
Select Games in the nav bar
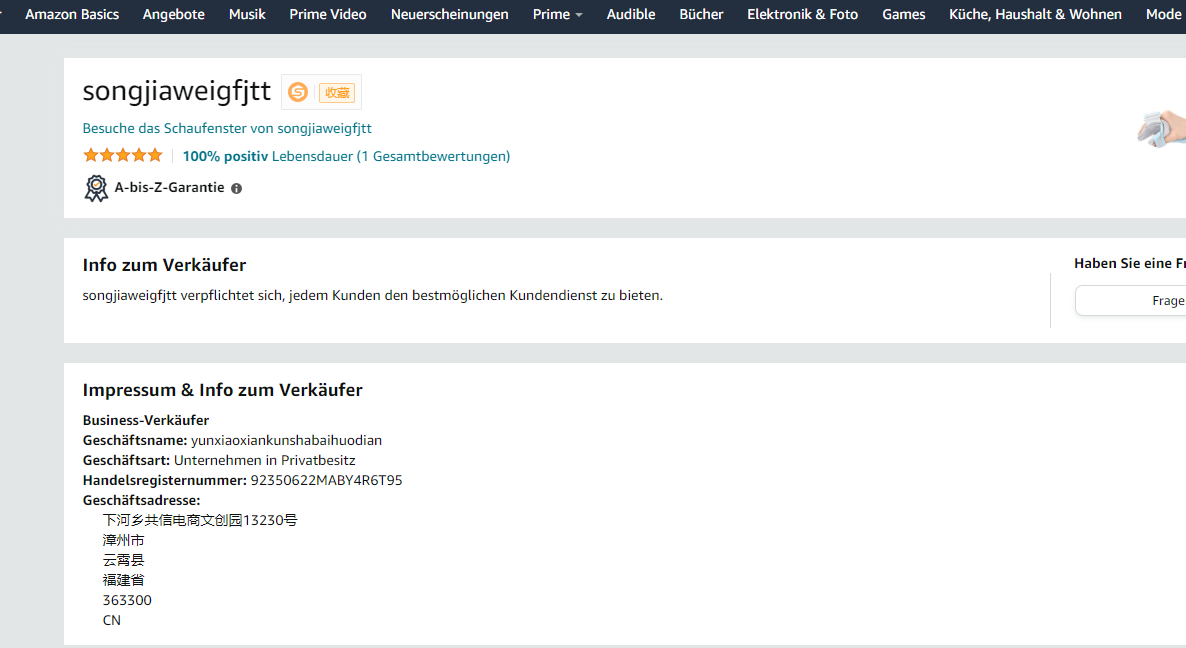point(904,14)
